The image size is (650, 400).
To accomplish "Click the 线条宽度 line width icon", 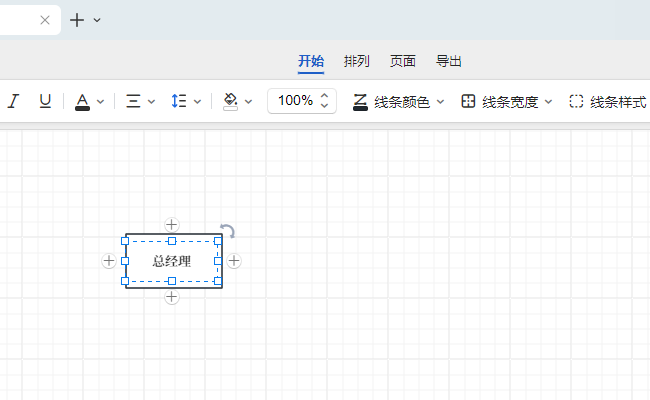I will pos(468,101).
